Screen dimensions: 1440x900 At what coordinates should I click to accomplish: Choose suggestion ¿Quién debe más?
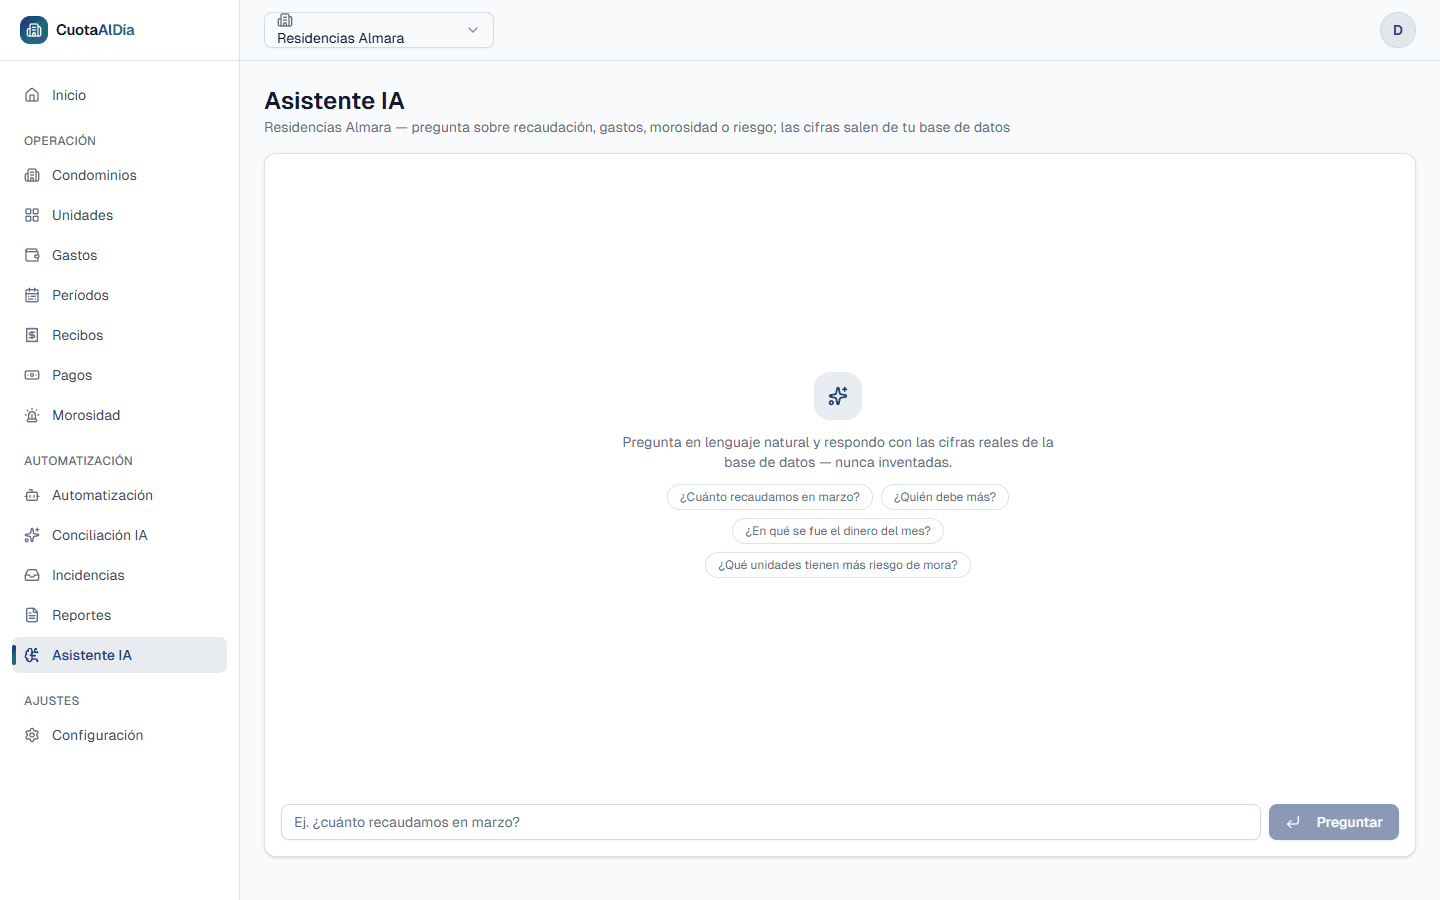(x=945, y=497)
